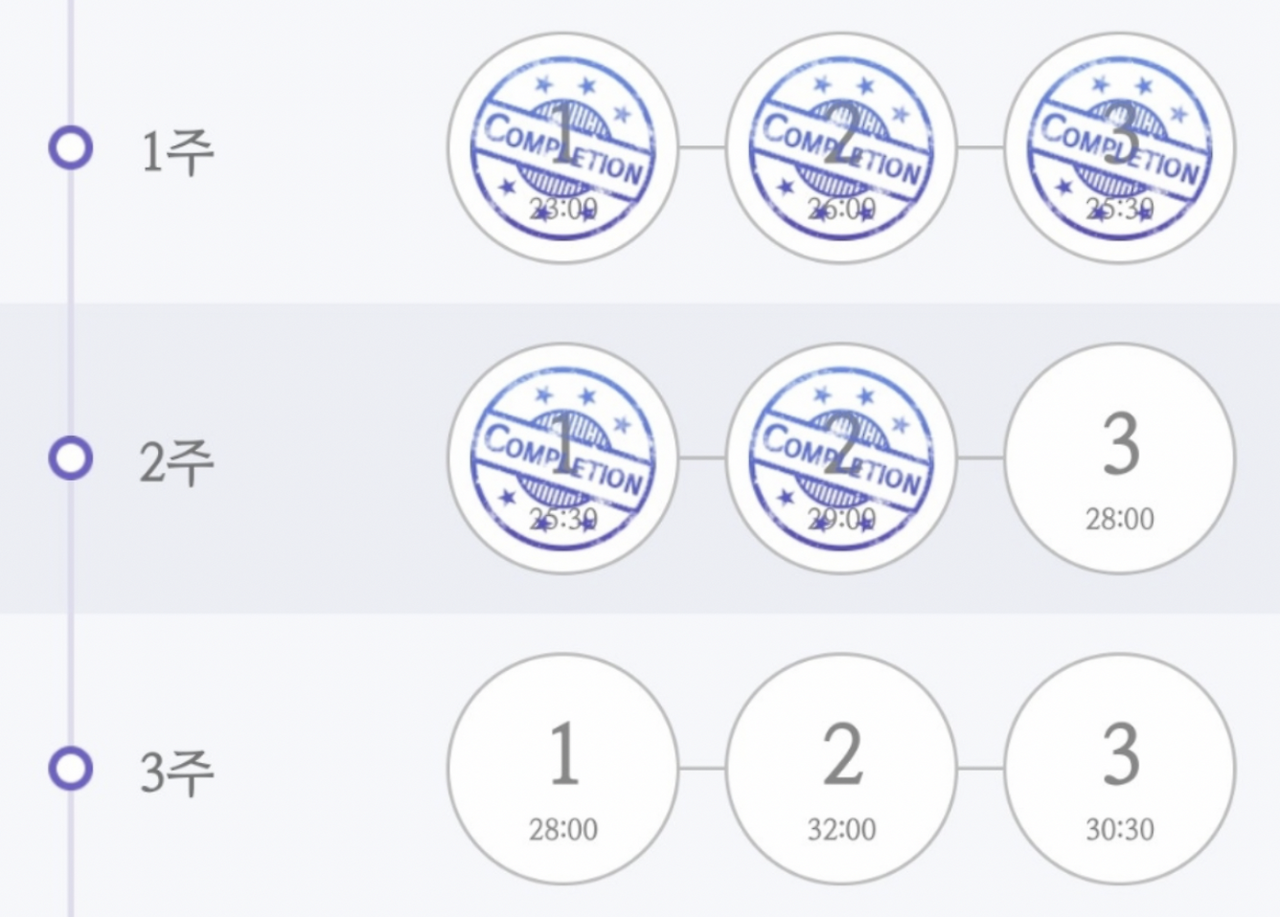Start week 2 day 3 workout 28:00
This screenshot has height=917, width=1280.
pos(1119,458)
